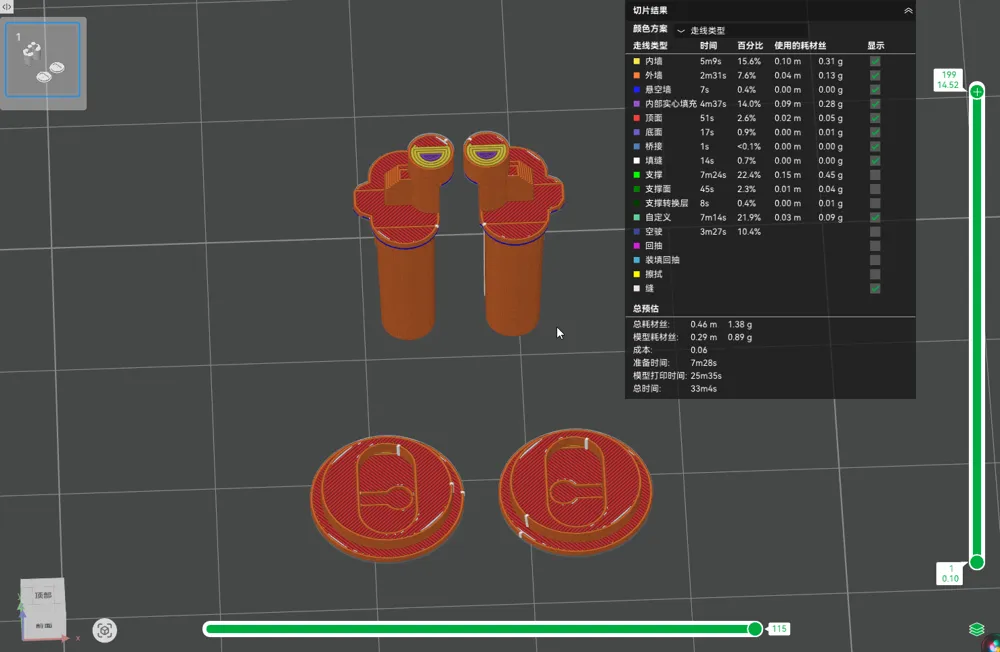The image size is (1000, 652).
Task: Click the 走线类型 column header
Action: click(650, 45)
